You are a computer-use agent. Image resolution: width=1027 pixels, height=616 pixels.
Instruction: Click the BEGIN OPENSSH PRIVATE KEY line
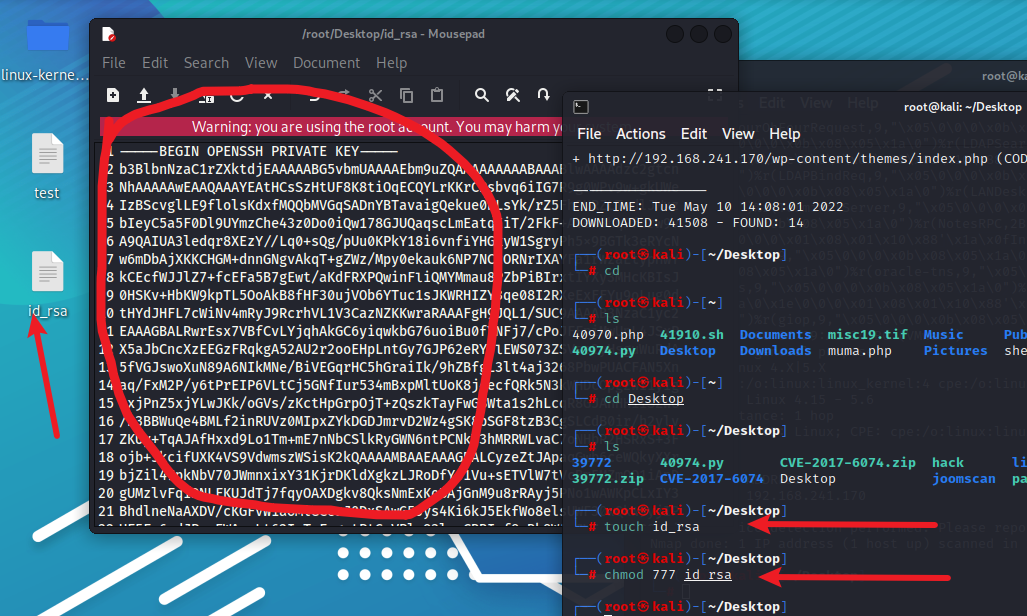[x=259, y=151]
